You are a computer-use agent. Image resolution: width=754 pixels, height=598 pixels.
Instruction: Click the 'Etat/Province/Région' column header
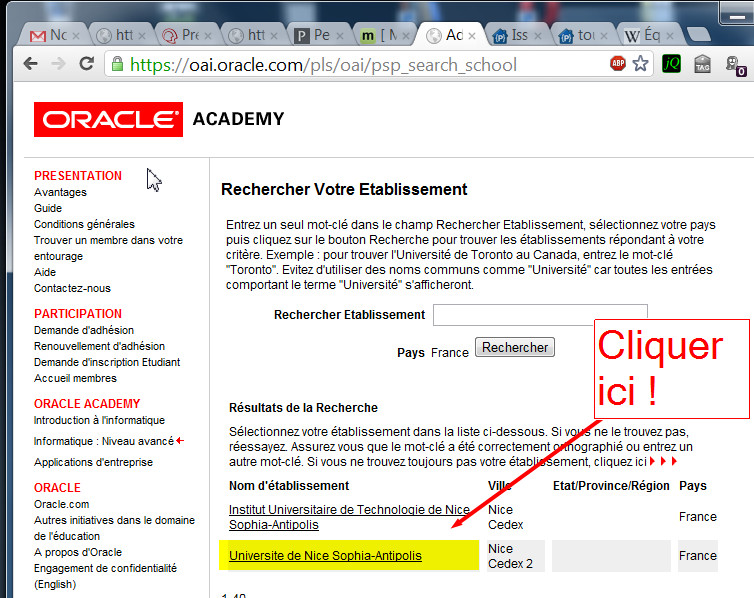[611, 486]
